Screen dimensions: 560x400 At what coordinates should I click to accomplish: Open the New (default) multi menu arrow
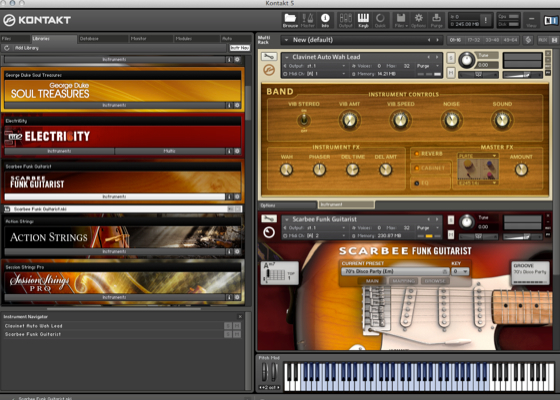pyautogui.click(x=286, y=40)
